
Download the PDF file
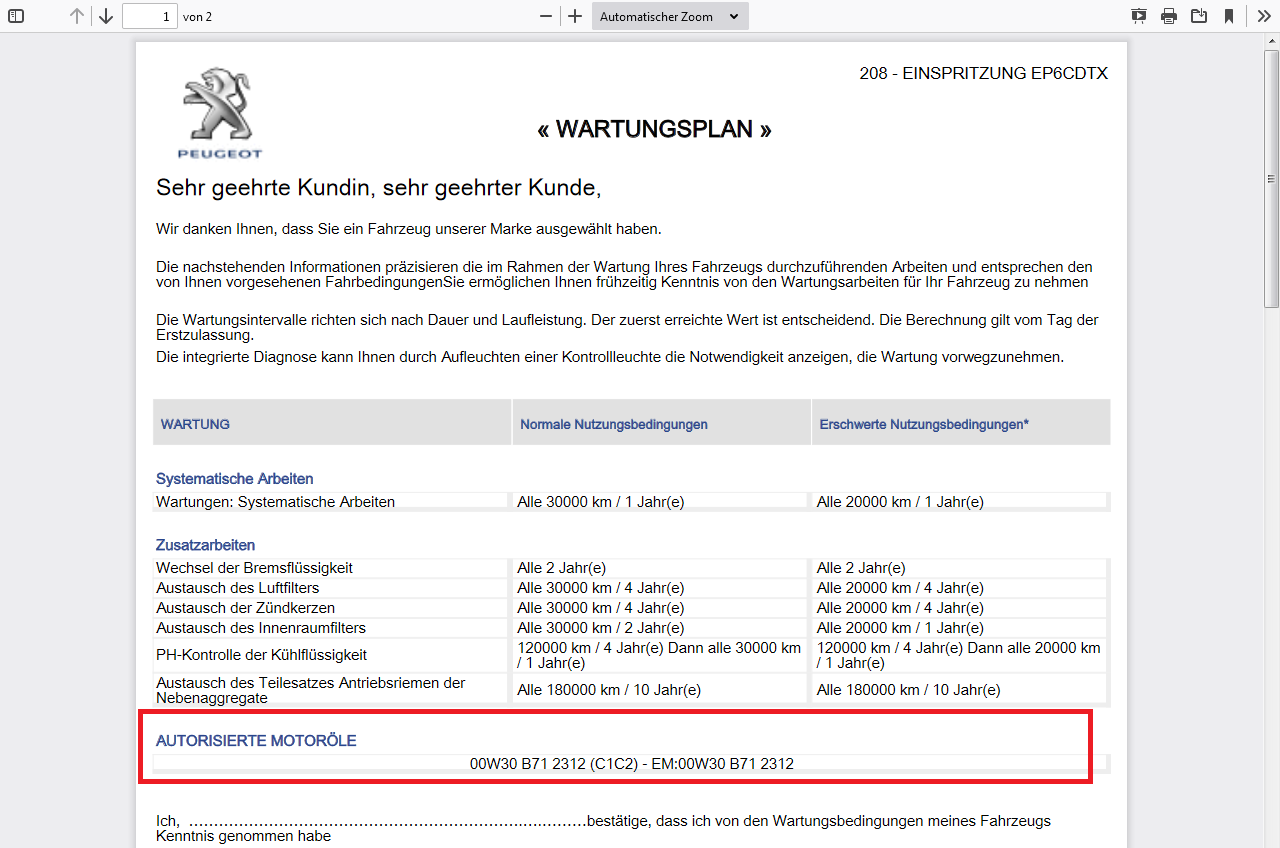[1199, 16]
